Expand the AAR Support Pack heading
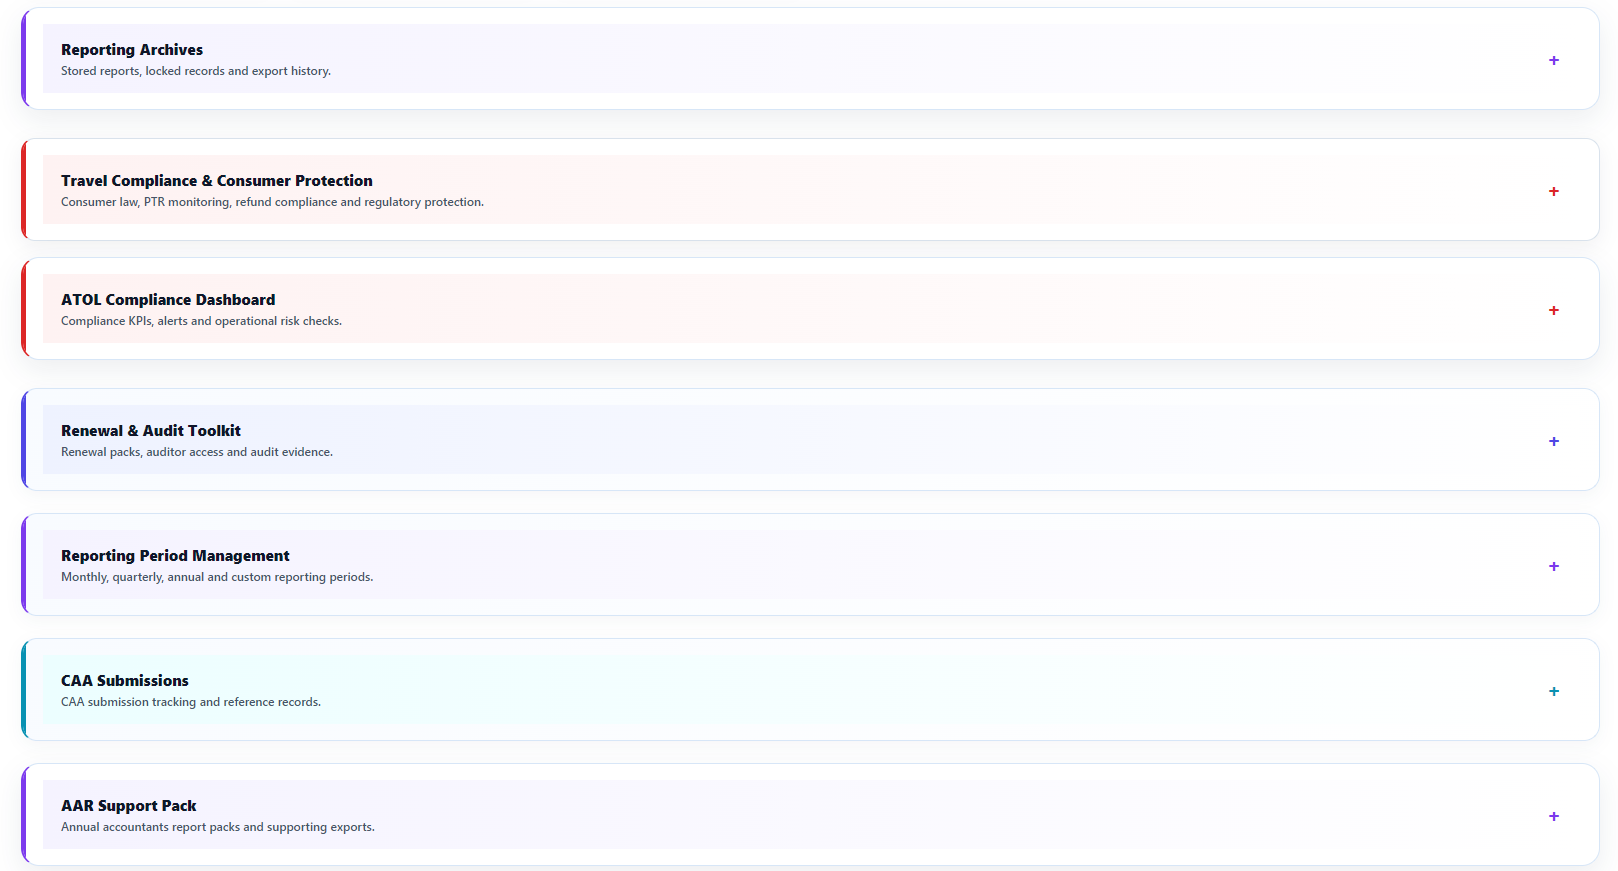Image resolution: width=1618 pixels, height=871 pixels. pos(129,806)
